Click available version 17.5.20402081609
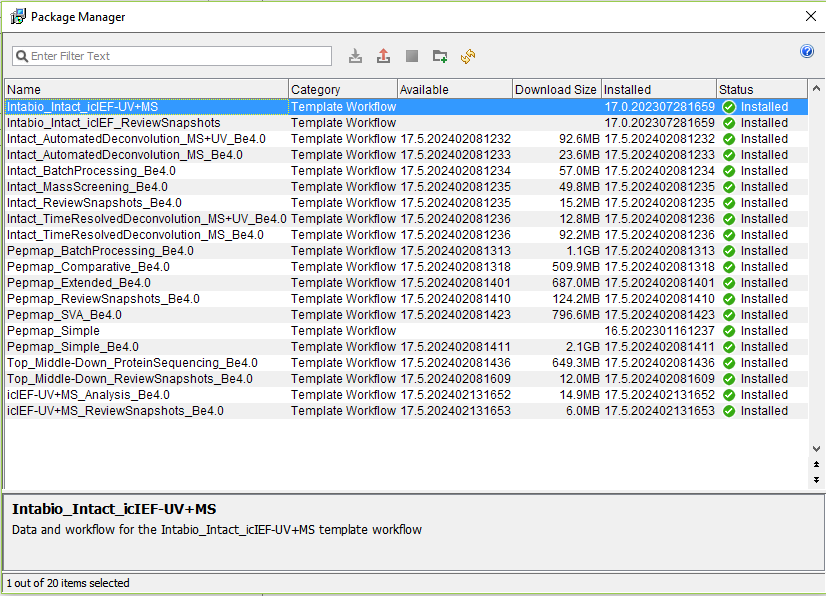This screenshot has width=826, height=596. [456, 379]
